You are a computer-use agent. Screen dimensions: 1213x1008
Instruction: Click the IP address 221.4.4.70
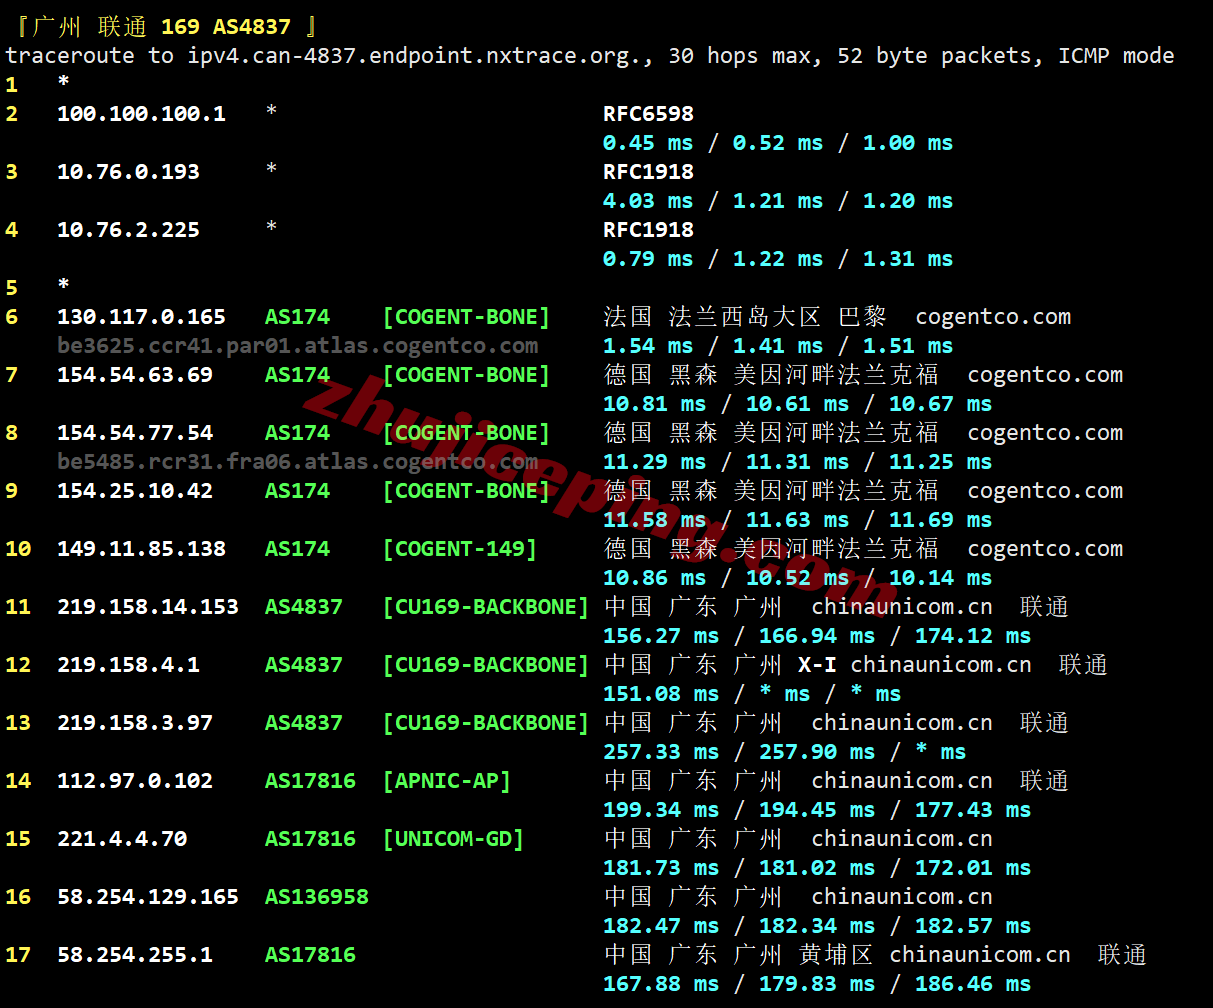pos(122,839)
